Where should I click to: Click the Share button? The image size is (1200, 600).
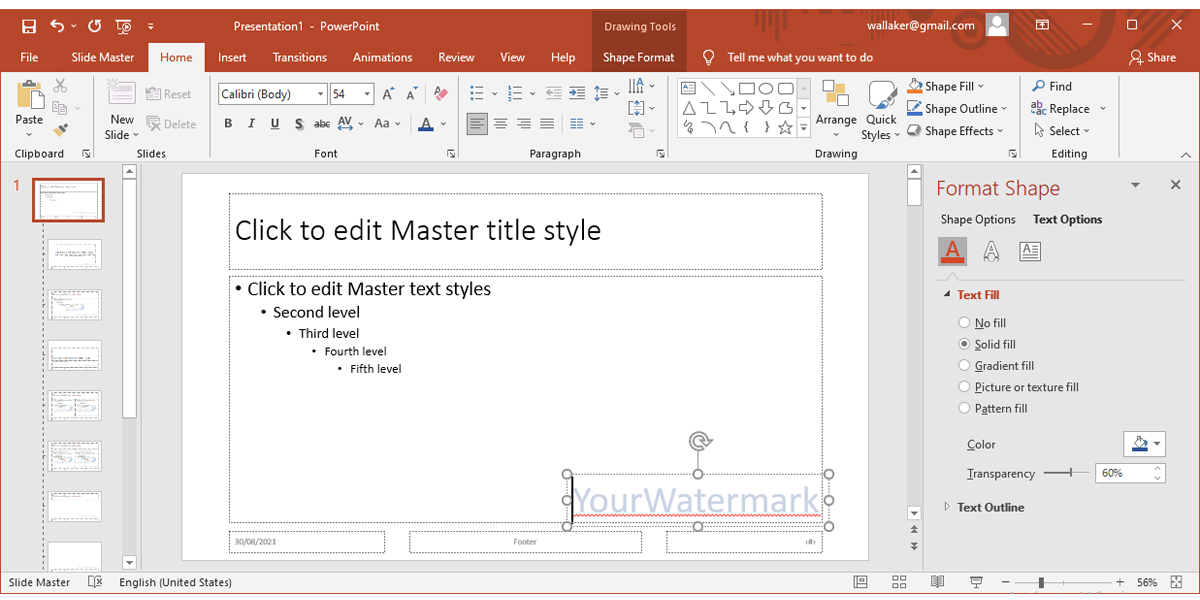[x=1152, y=57]
